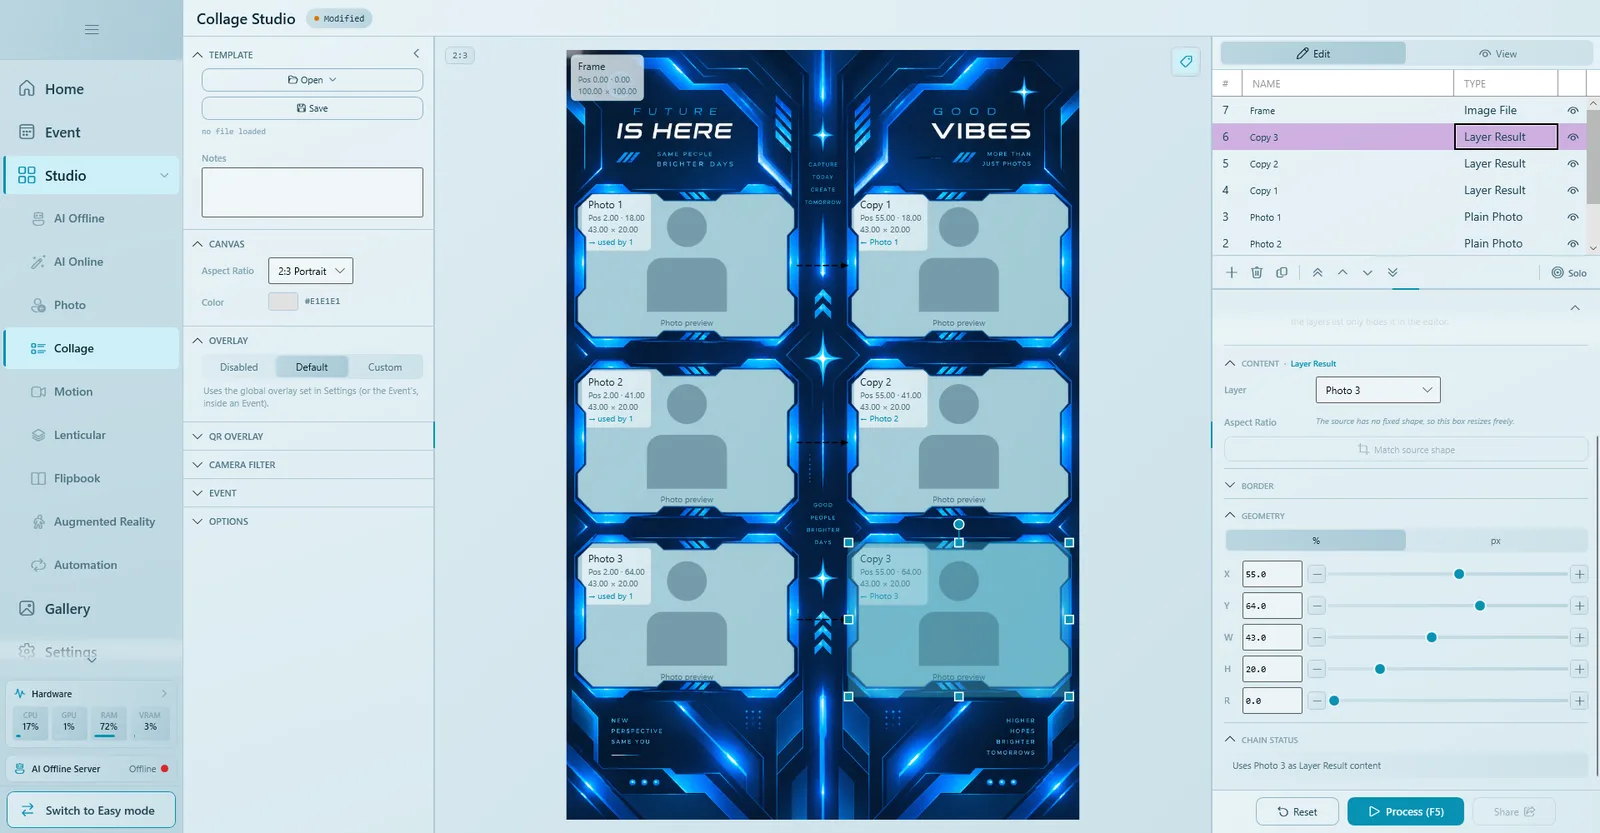The image size is (1600, 833).
Task: Click the X position slider handle
Action: pos(1459,574)
